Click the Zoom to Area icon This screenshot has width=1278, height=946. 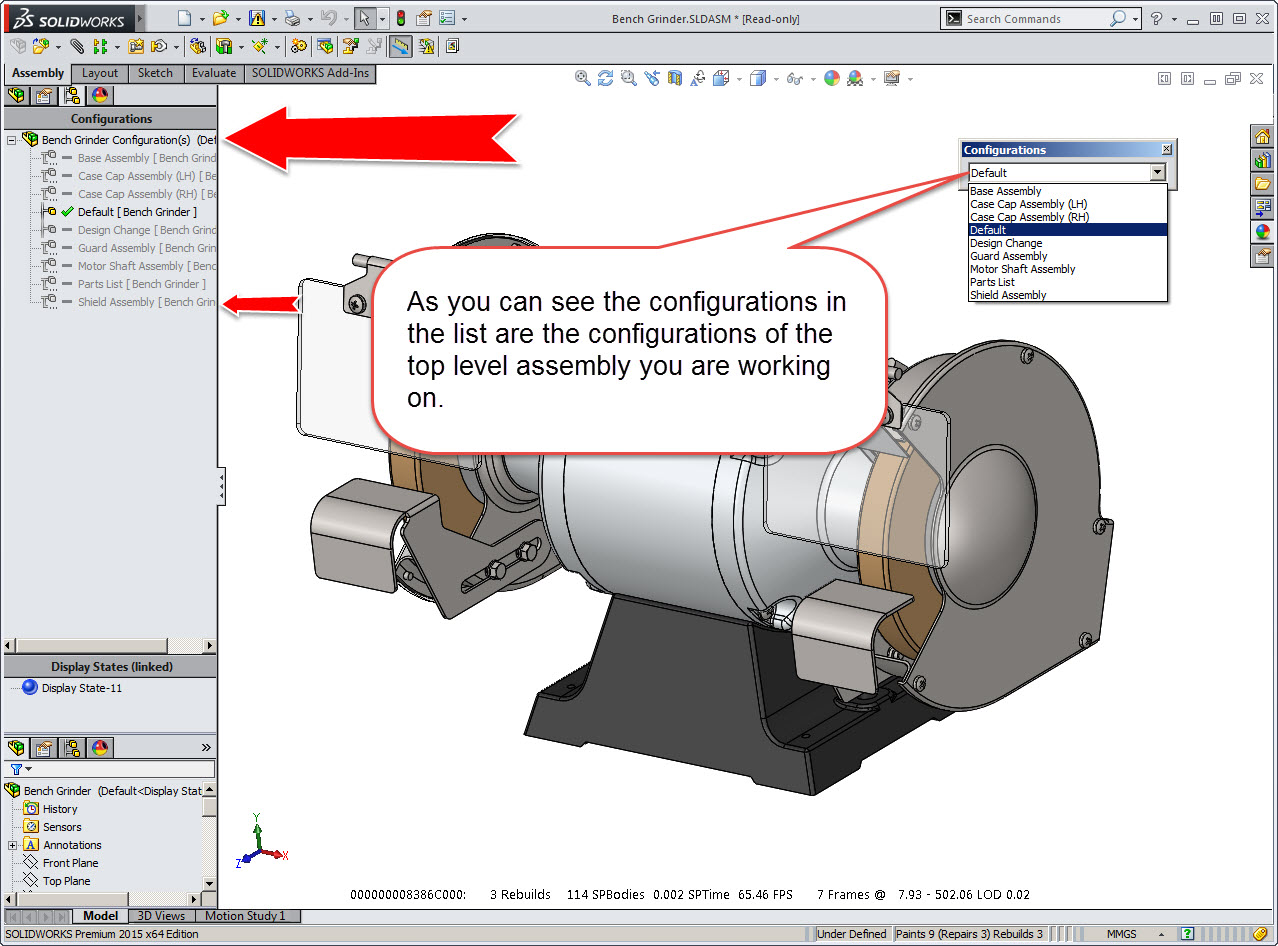[629, 78]
